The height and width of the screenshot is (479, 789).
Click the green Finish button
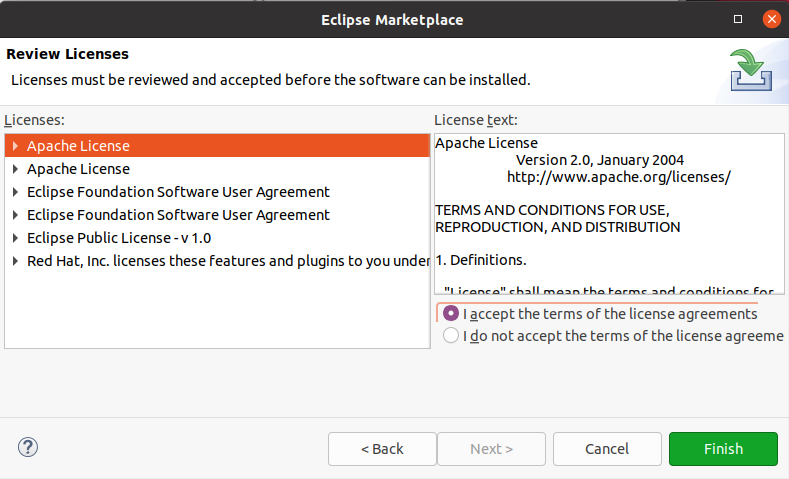(723, 449)
